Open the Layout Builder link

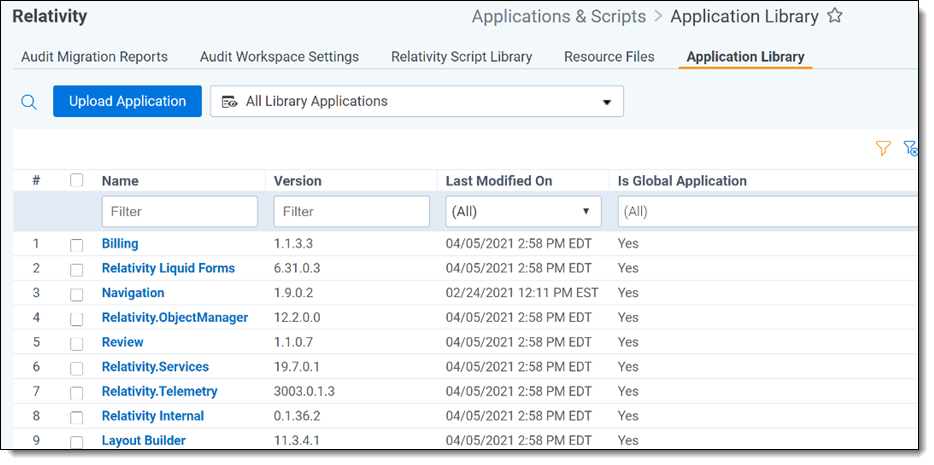tap(144, 441)
